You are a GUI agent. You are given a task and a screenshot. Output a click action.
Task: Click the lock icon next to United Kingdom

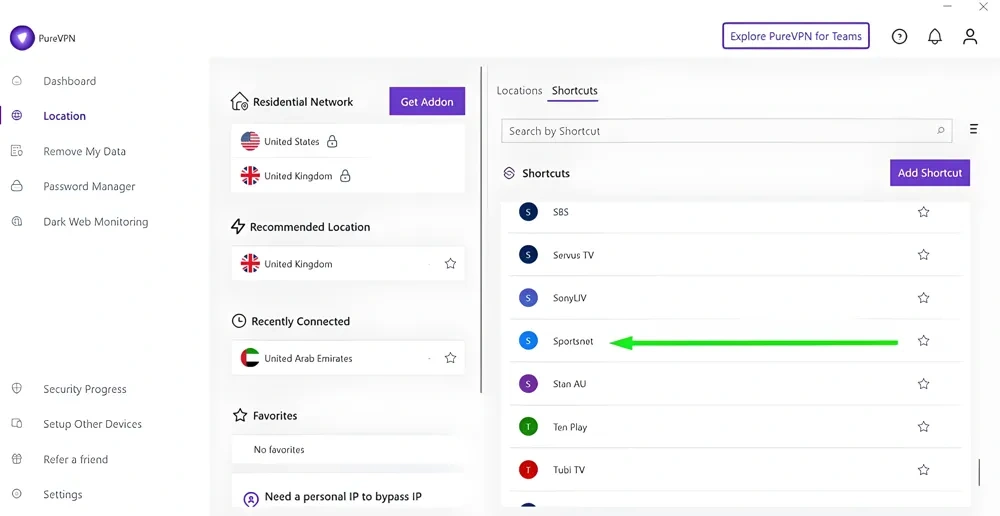345,175
